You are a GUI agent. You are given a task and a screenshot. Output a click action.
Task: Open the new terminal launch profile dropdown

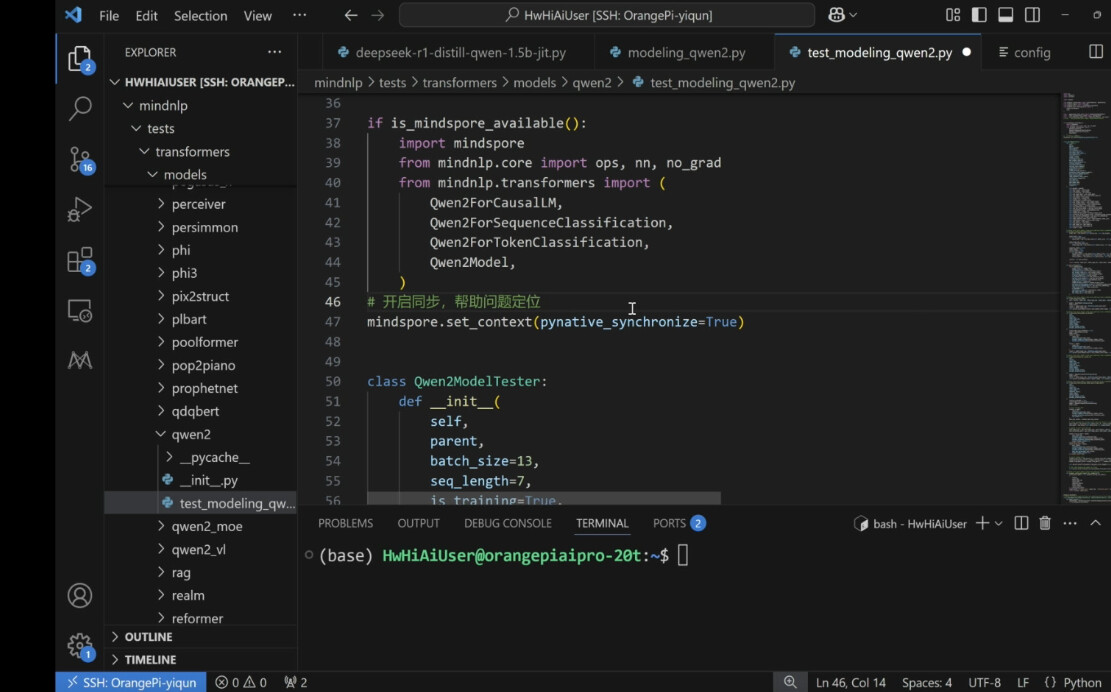tap(1000, 523)
